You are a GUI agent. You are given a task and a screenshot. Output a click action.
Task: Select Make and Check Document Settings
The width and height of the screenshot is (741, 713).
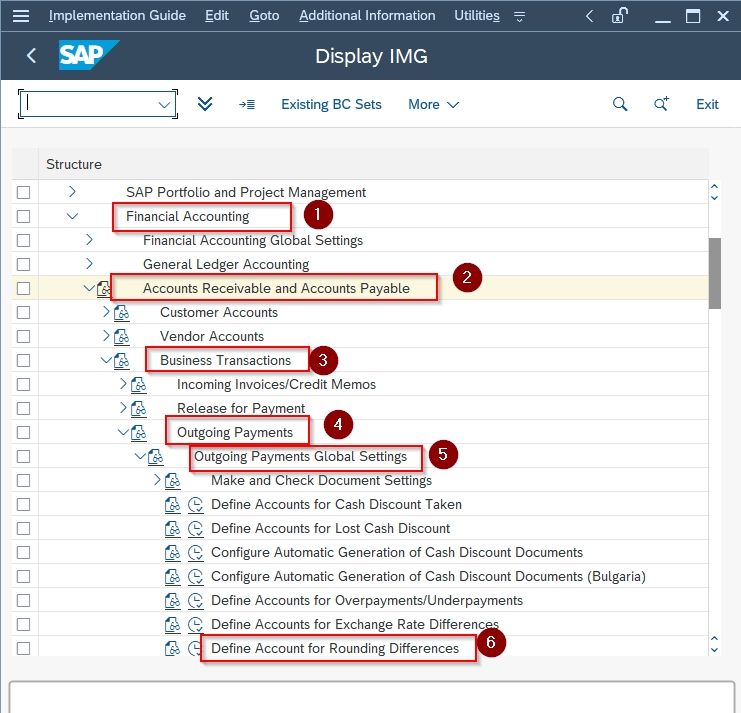click(321, 481)
